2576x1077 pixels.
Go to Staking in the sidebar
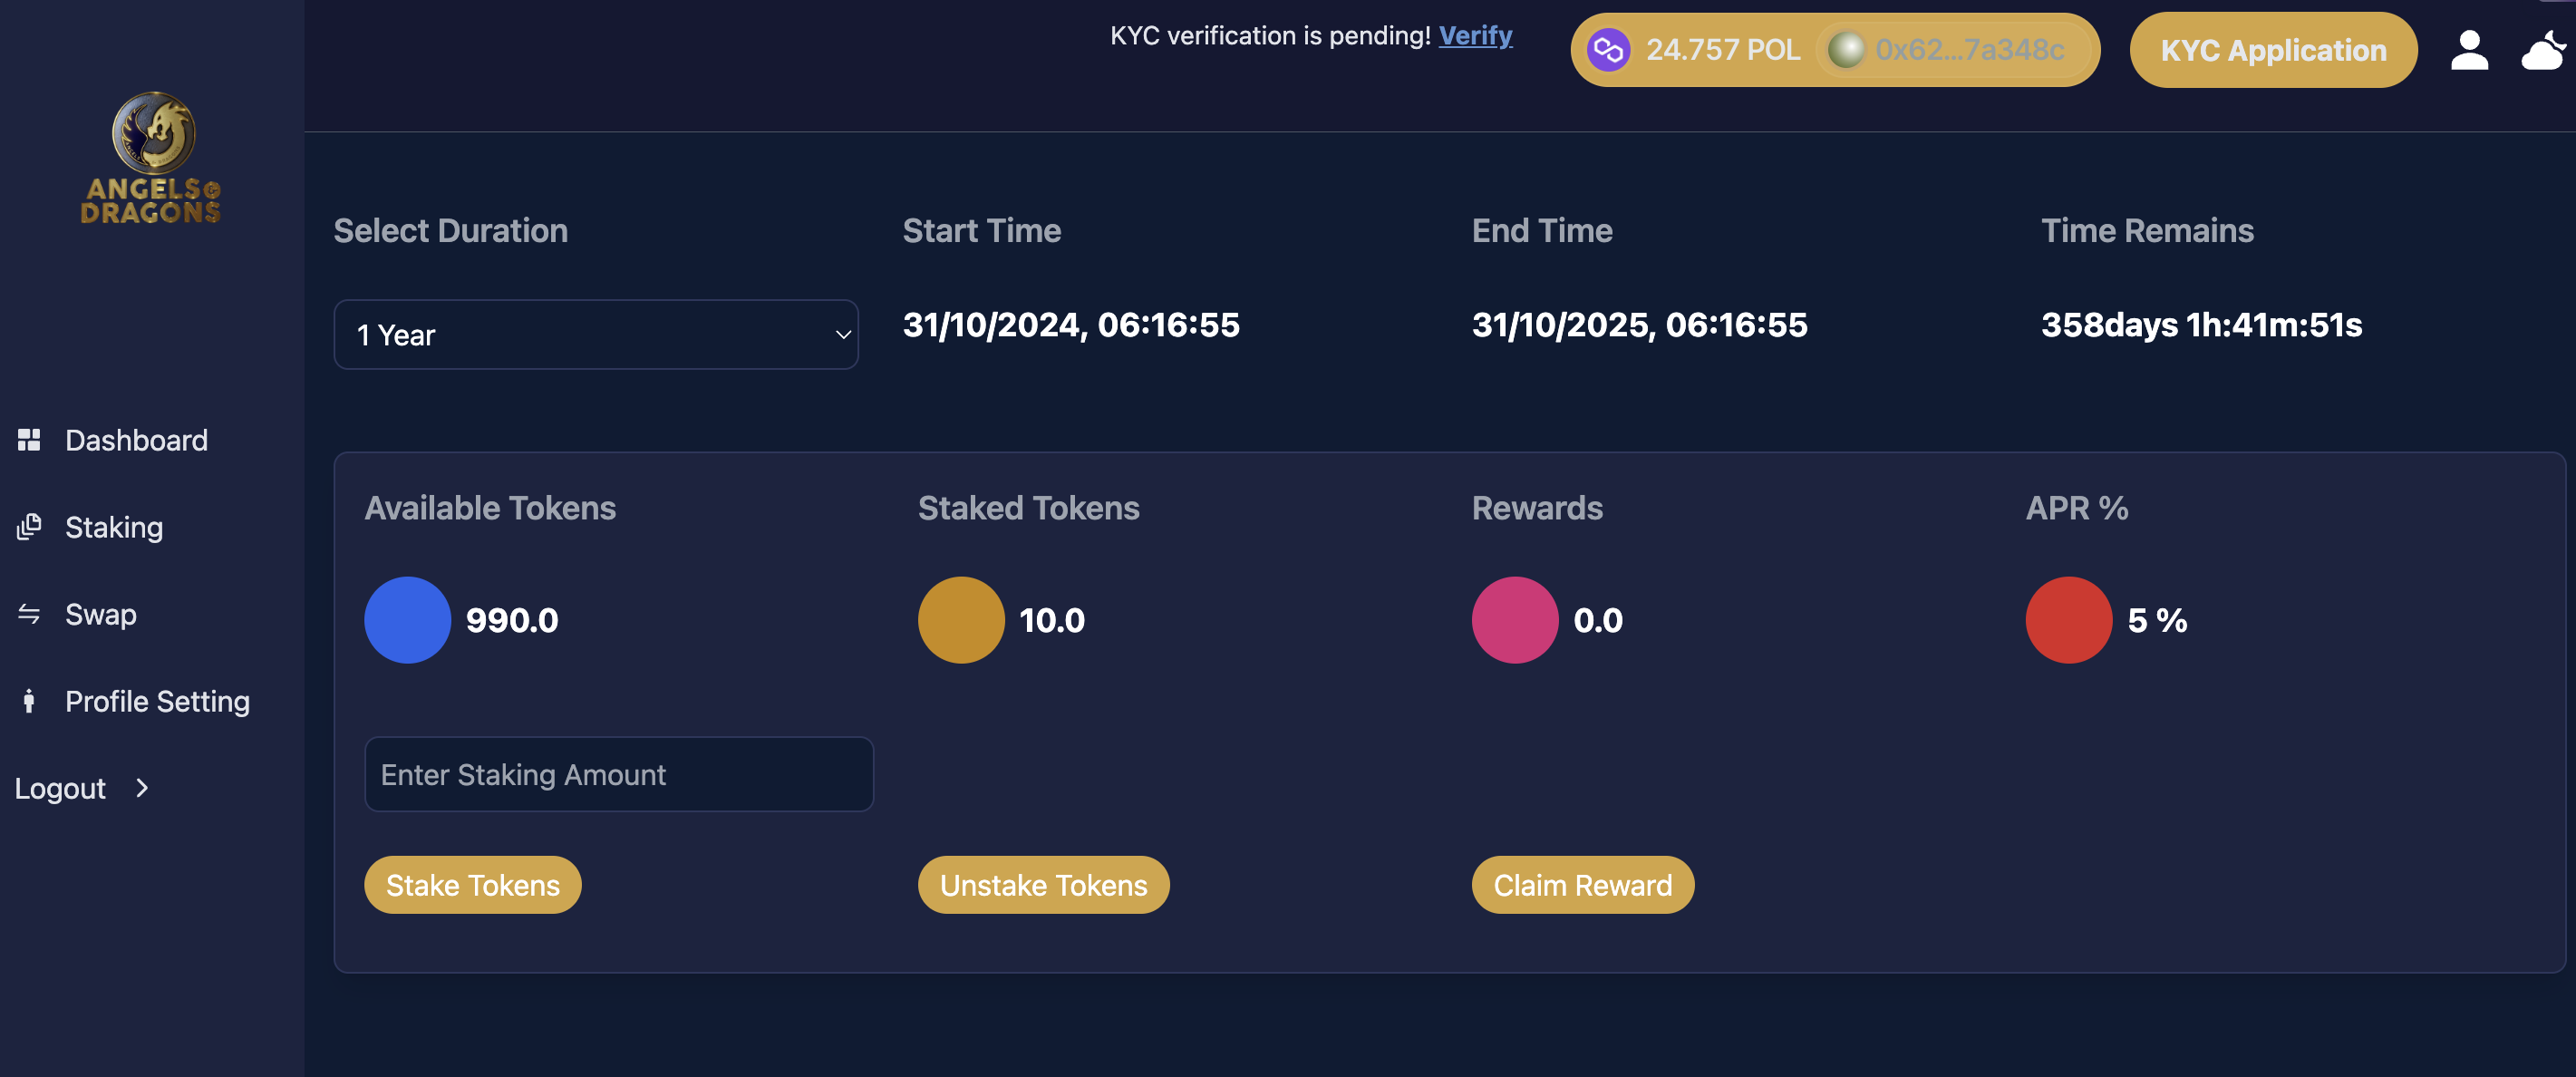114,527
